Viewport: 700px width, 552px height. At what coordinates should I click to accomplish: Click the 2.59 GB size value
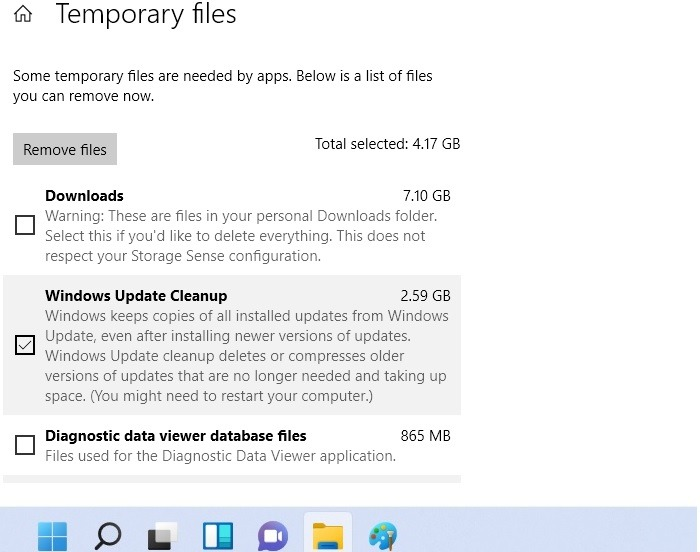pyautogui.click(x=425, y=296)
